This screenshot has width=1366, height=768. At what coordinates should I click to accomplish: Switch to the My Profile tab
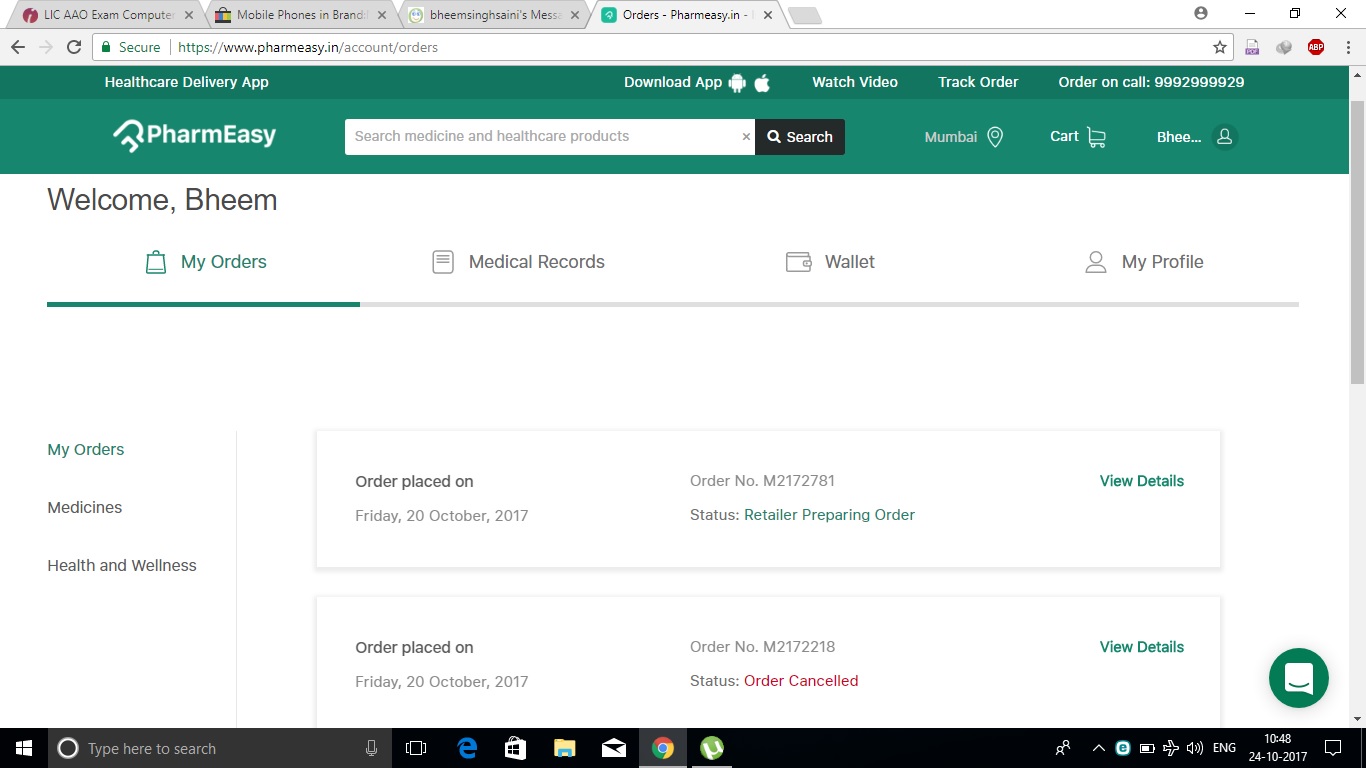(1144, 262)
